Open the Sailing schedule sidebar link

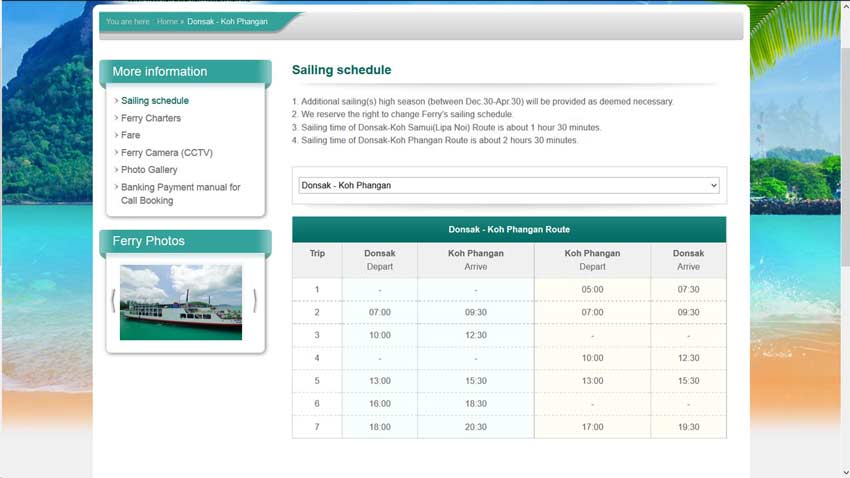coord(155,100)
